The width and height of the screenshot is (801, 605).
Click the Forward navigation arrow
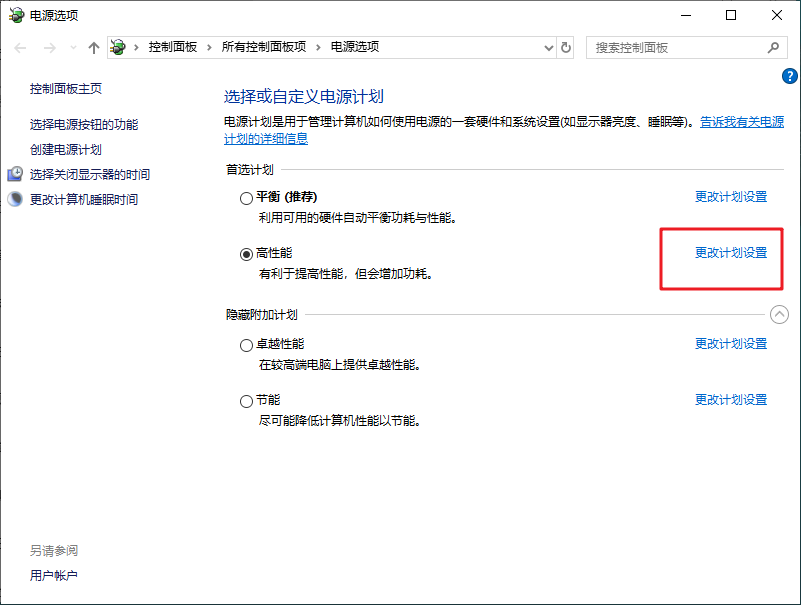coord(50,48)
